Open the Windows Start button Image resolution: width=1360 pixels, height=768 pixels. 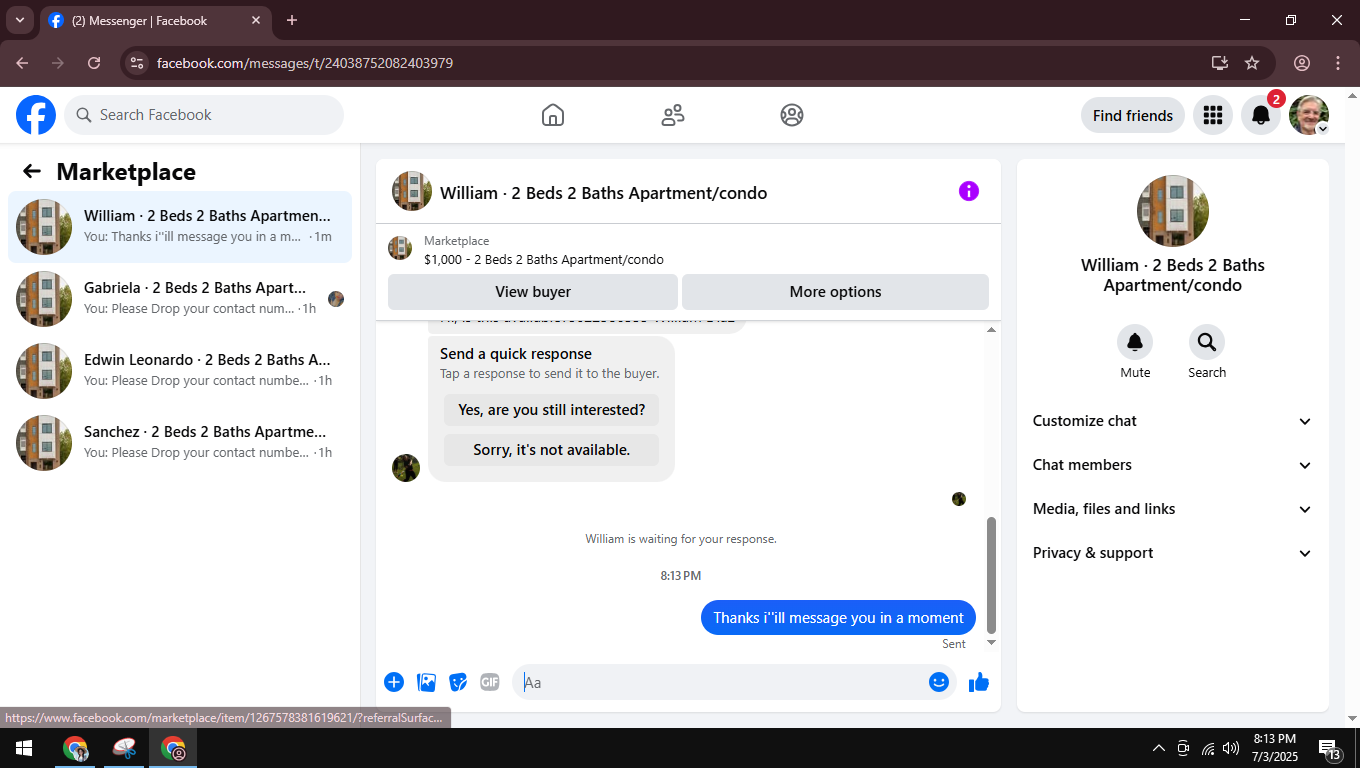point(23,748)
